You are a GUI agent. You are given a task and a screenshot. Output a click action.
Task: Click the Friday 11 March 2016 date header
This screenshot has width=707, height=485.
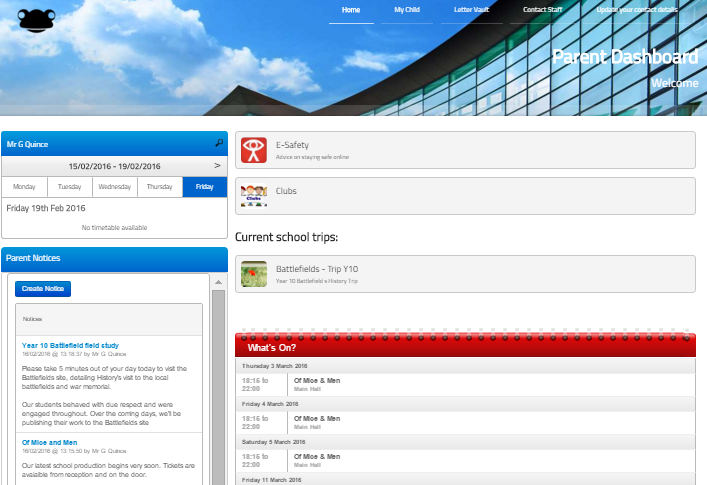(465, 479)
